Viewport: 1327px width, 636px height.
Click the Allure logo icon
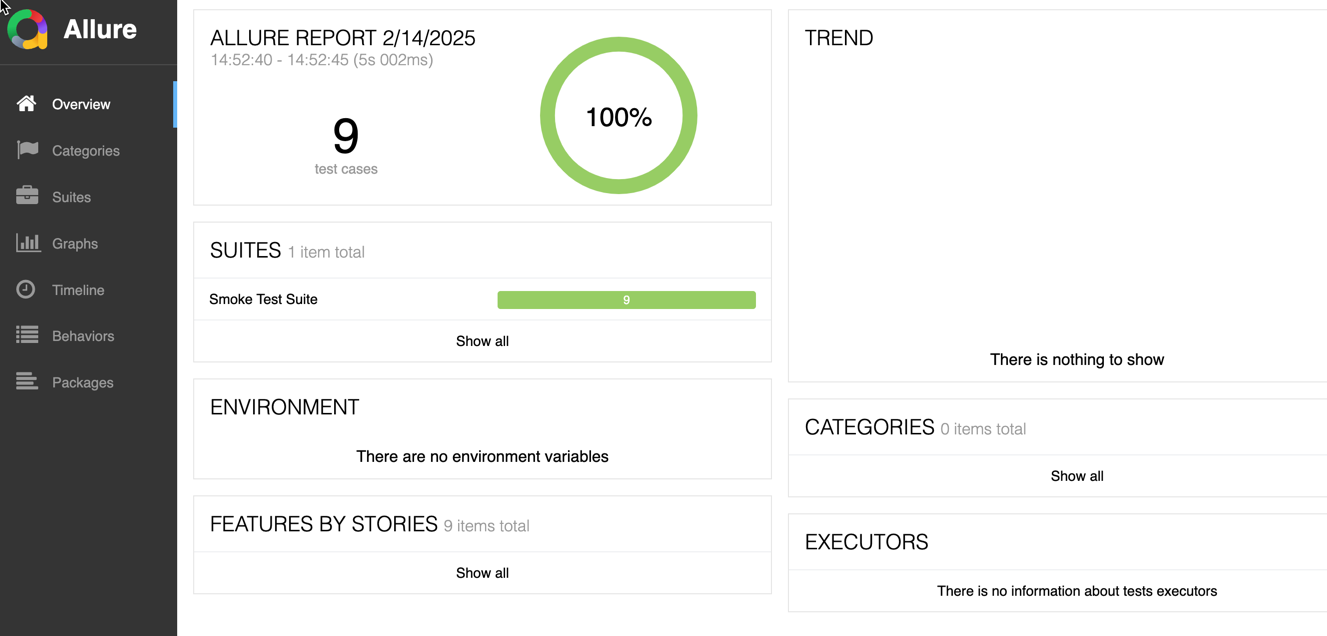click(28, 29)
